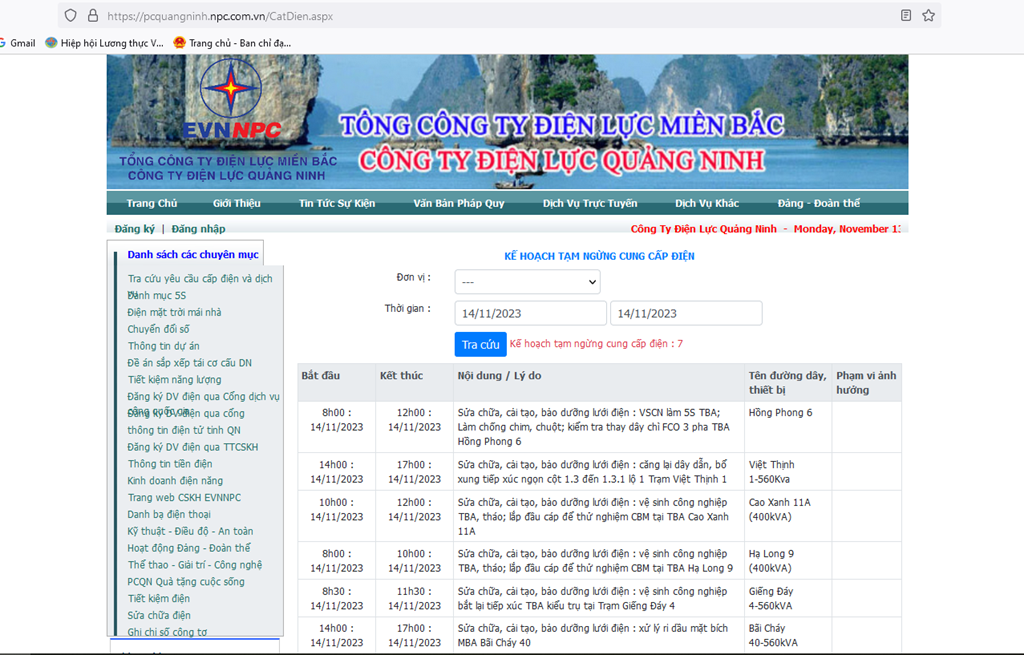
Task: Open Sửa chữa điện sidebar link
Action: (159, 616)
